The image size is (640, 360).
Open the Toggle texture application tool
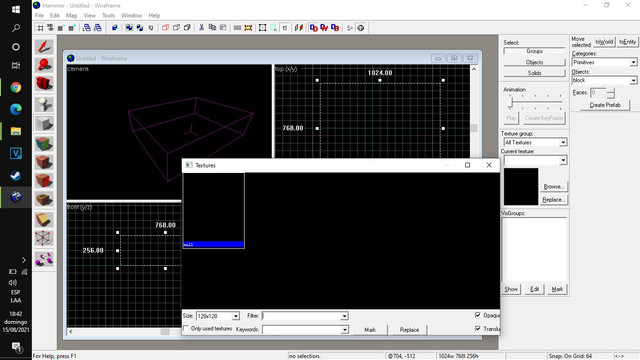44,144
